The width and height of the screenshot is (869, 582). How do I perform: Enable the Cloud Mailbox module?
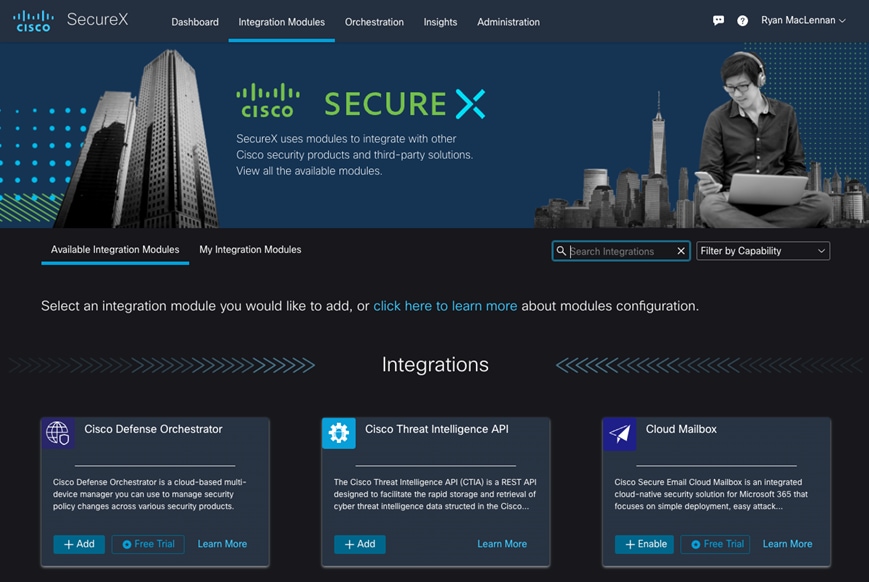[645, 544]
